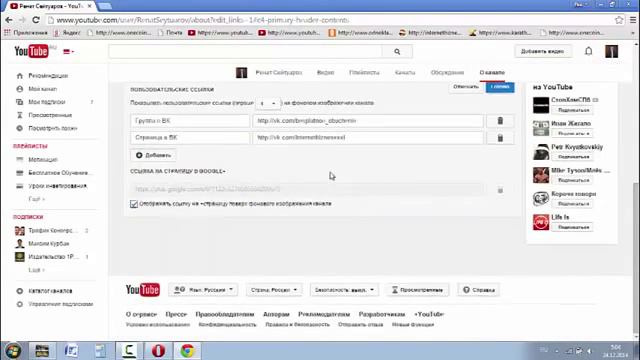Click the YouTube logo in header
Image resolution: width=640 pixels, height=360 pixels.
point(31,51)
